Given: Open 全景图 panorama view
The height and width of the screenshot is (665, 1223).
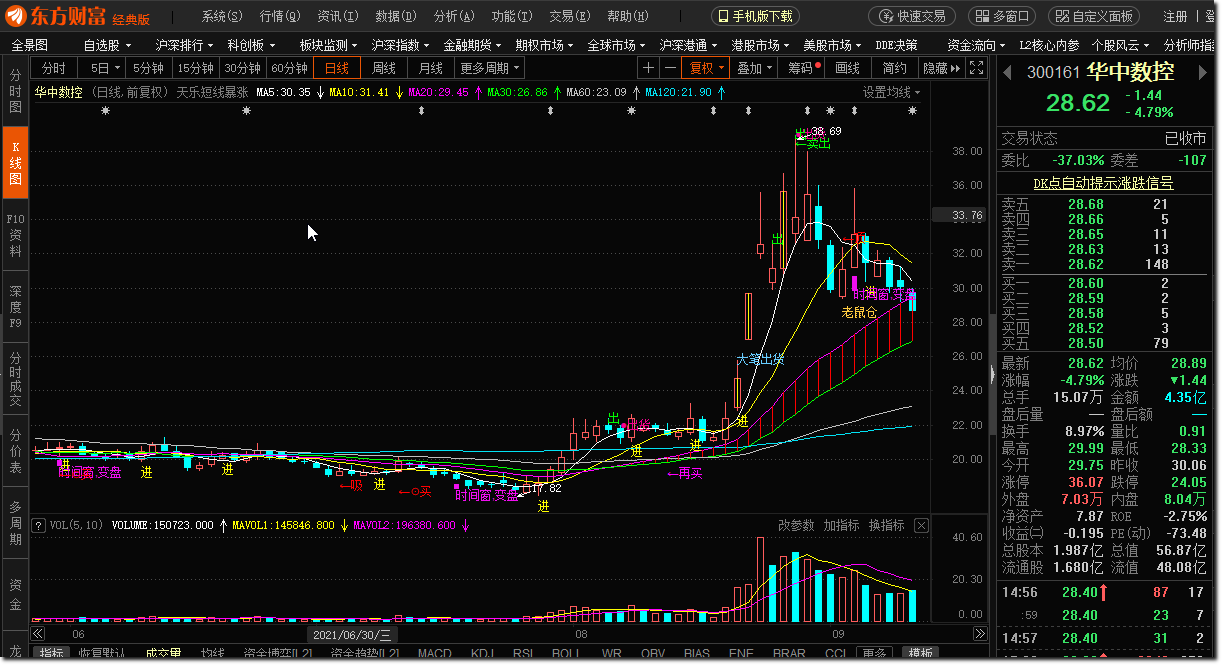Looking at the screenshot, I should pos(30,45).
